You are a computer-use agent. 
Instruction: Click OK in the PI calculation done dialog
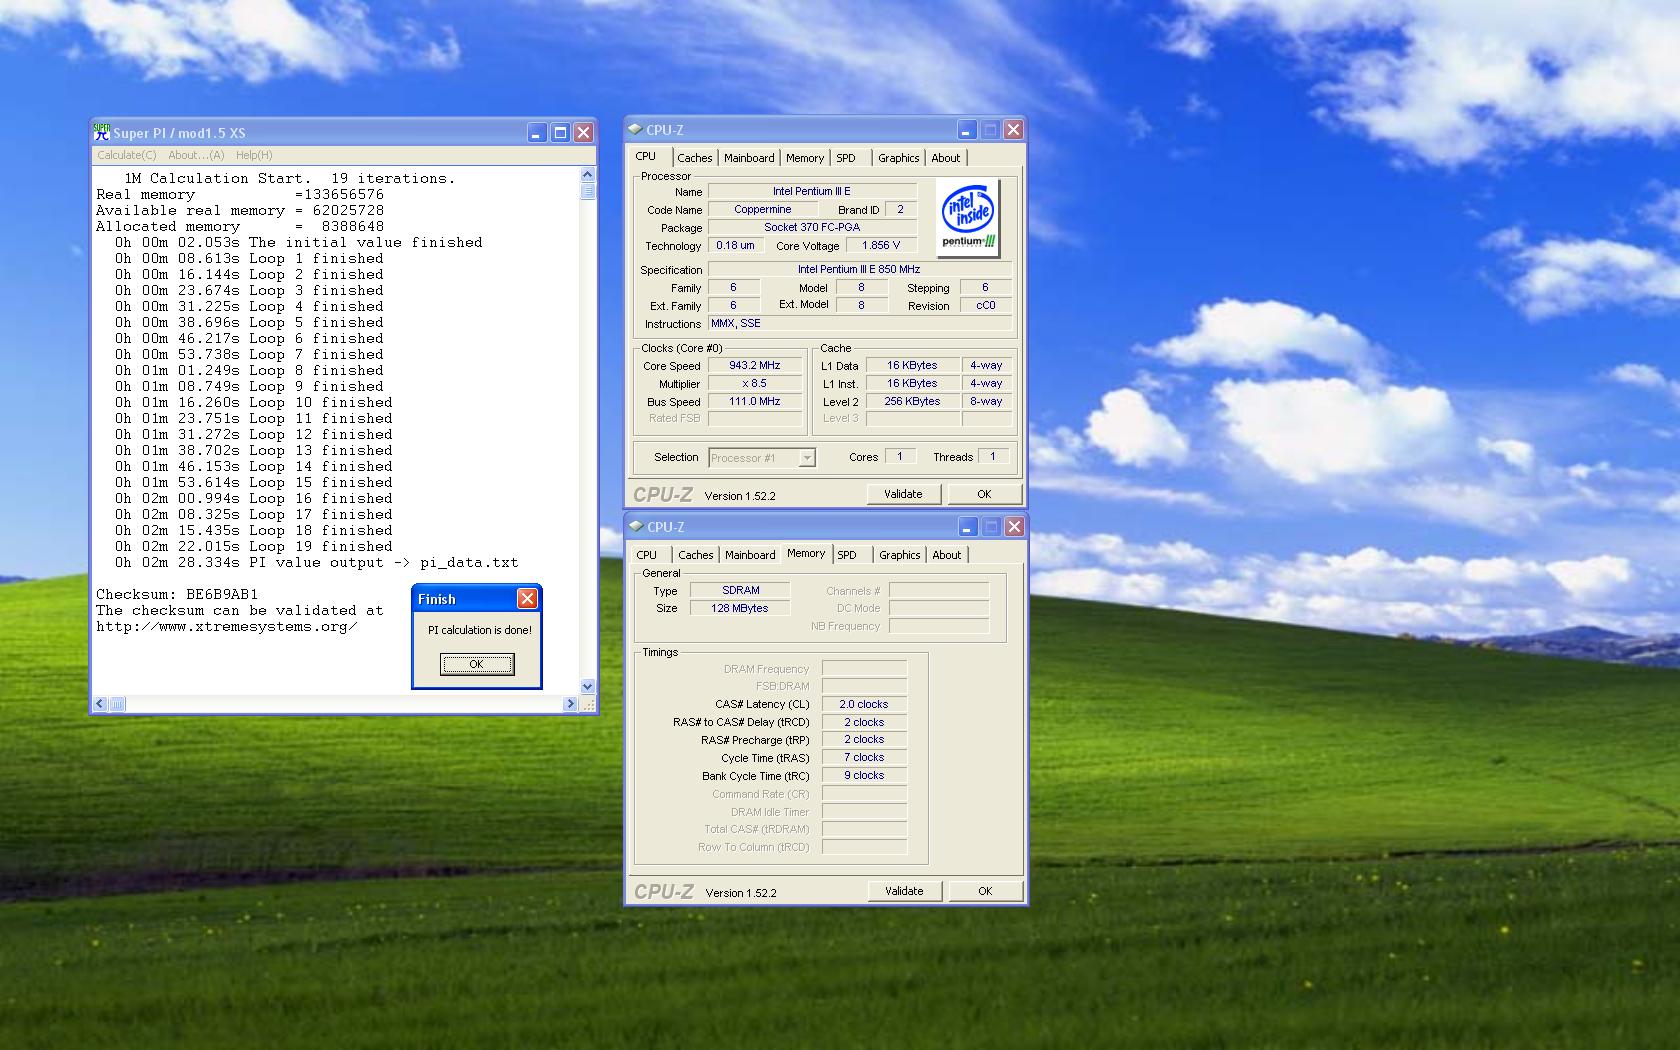point(477,664)
